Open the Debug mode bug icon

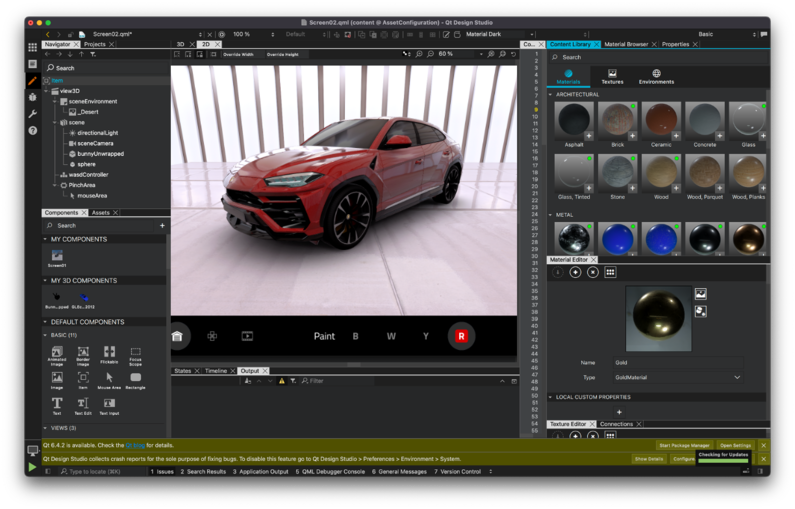(32, 97)
